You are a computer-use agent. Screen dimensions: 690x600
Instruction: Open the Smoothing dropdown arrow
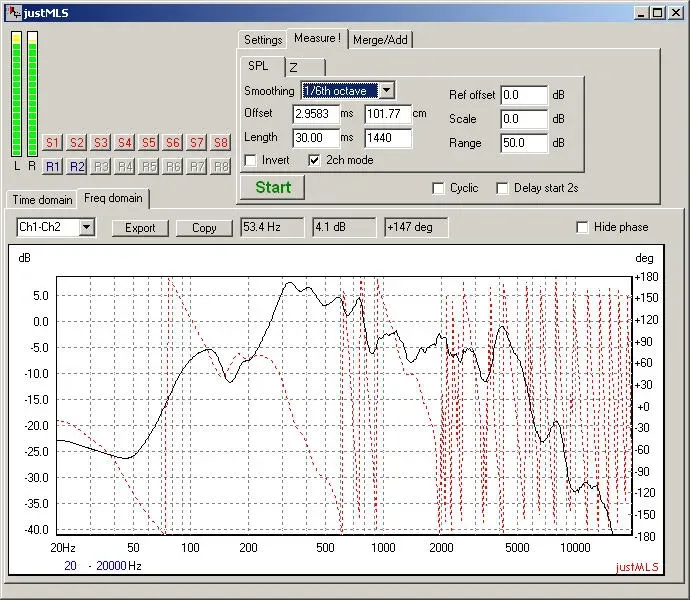tap(386, 90)
